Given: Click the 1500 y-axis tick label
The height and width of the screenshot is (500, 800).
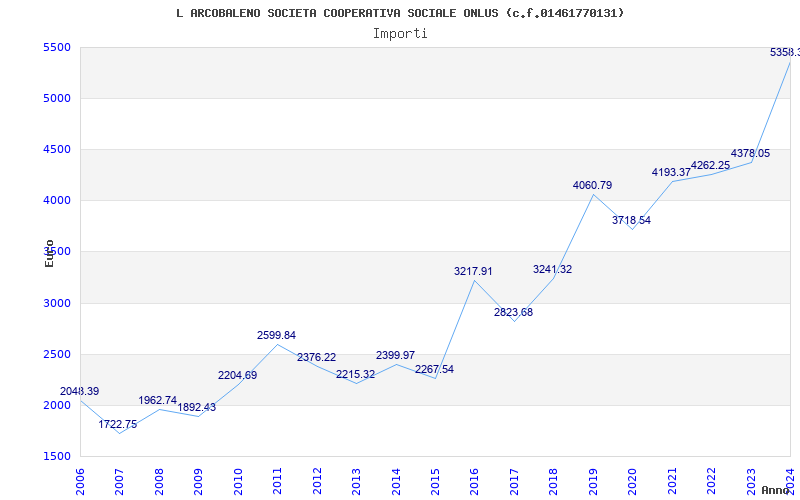Looking at the screenshot, I should [57, 457].
